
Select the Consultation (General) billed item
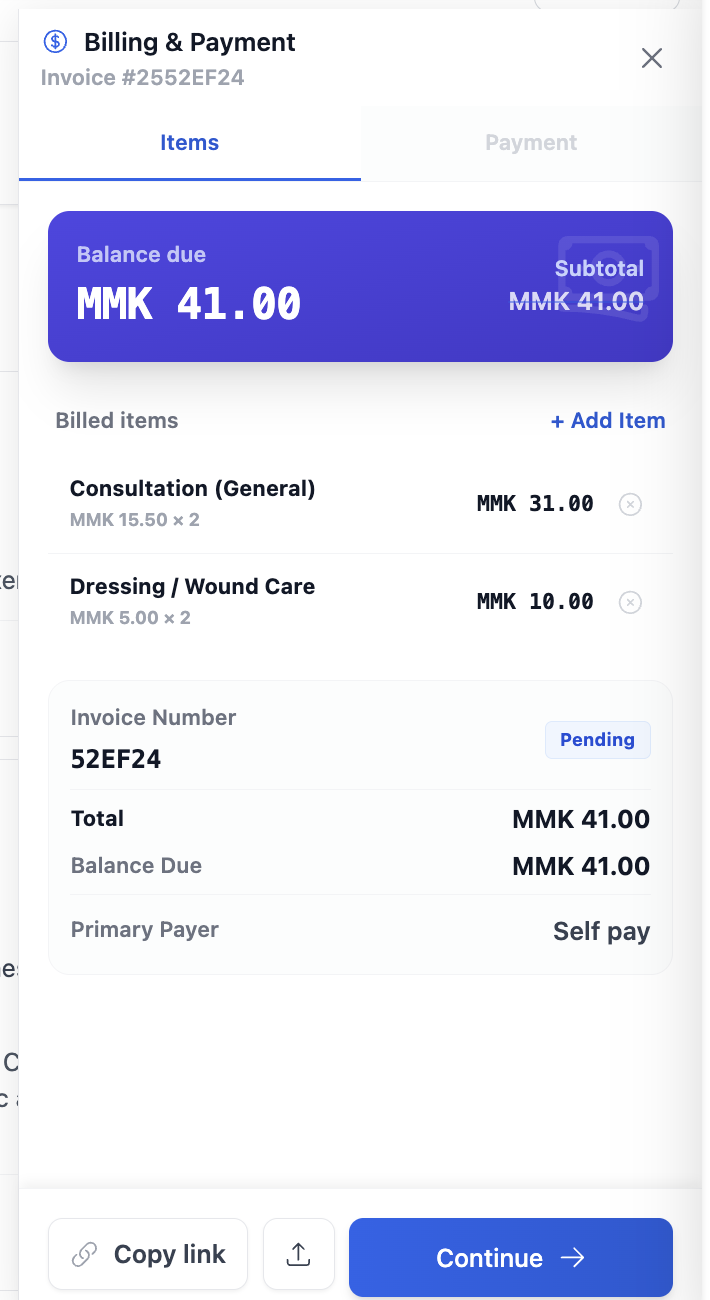[192, 489]
